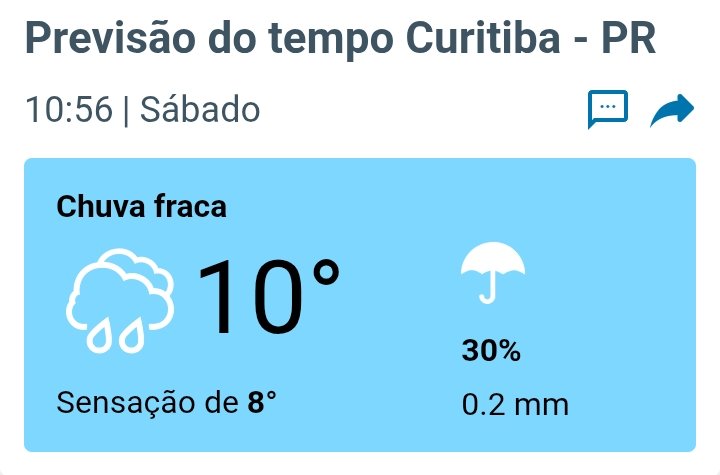Screen dimensions: 720x475
Task: Click the separator bar between time and day
Action: coord(127,110)
